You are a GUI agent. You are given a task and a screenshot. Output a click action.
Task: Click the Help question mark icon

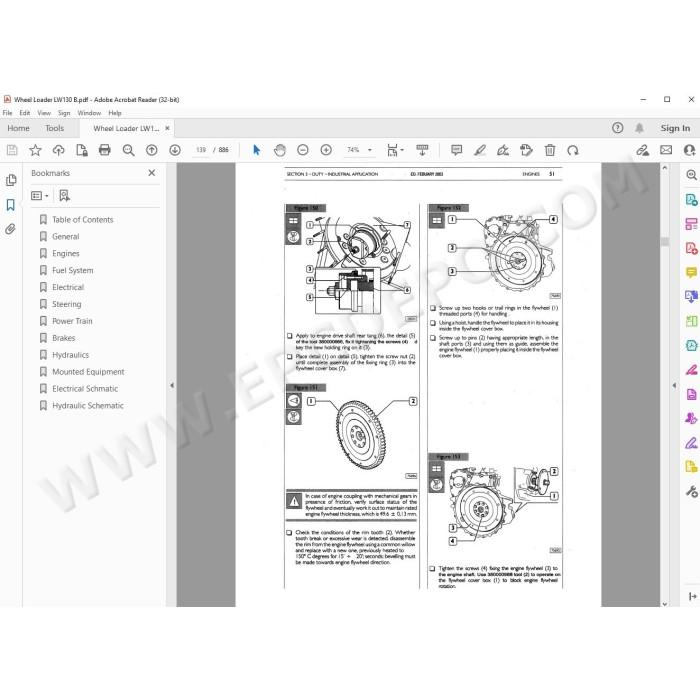coord(617,128)
